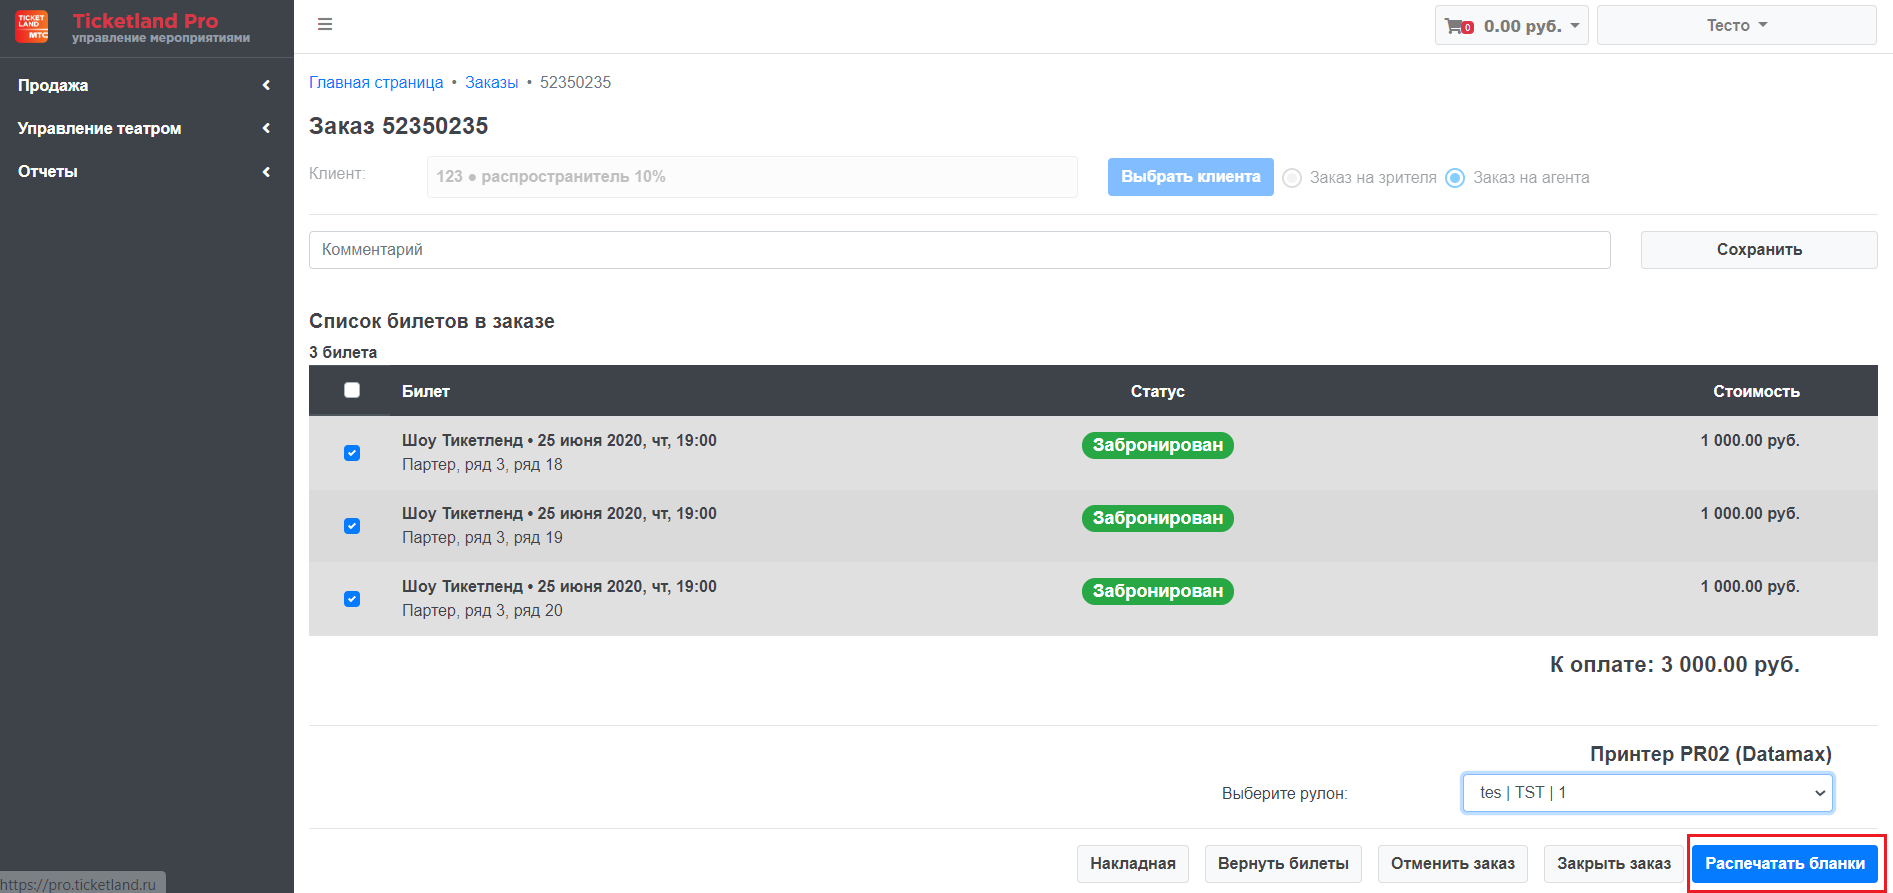Click the Отменить заказ button
Image resolution: width=1893 pixels, height=893 pixels.
point(1452,864)
